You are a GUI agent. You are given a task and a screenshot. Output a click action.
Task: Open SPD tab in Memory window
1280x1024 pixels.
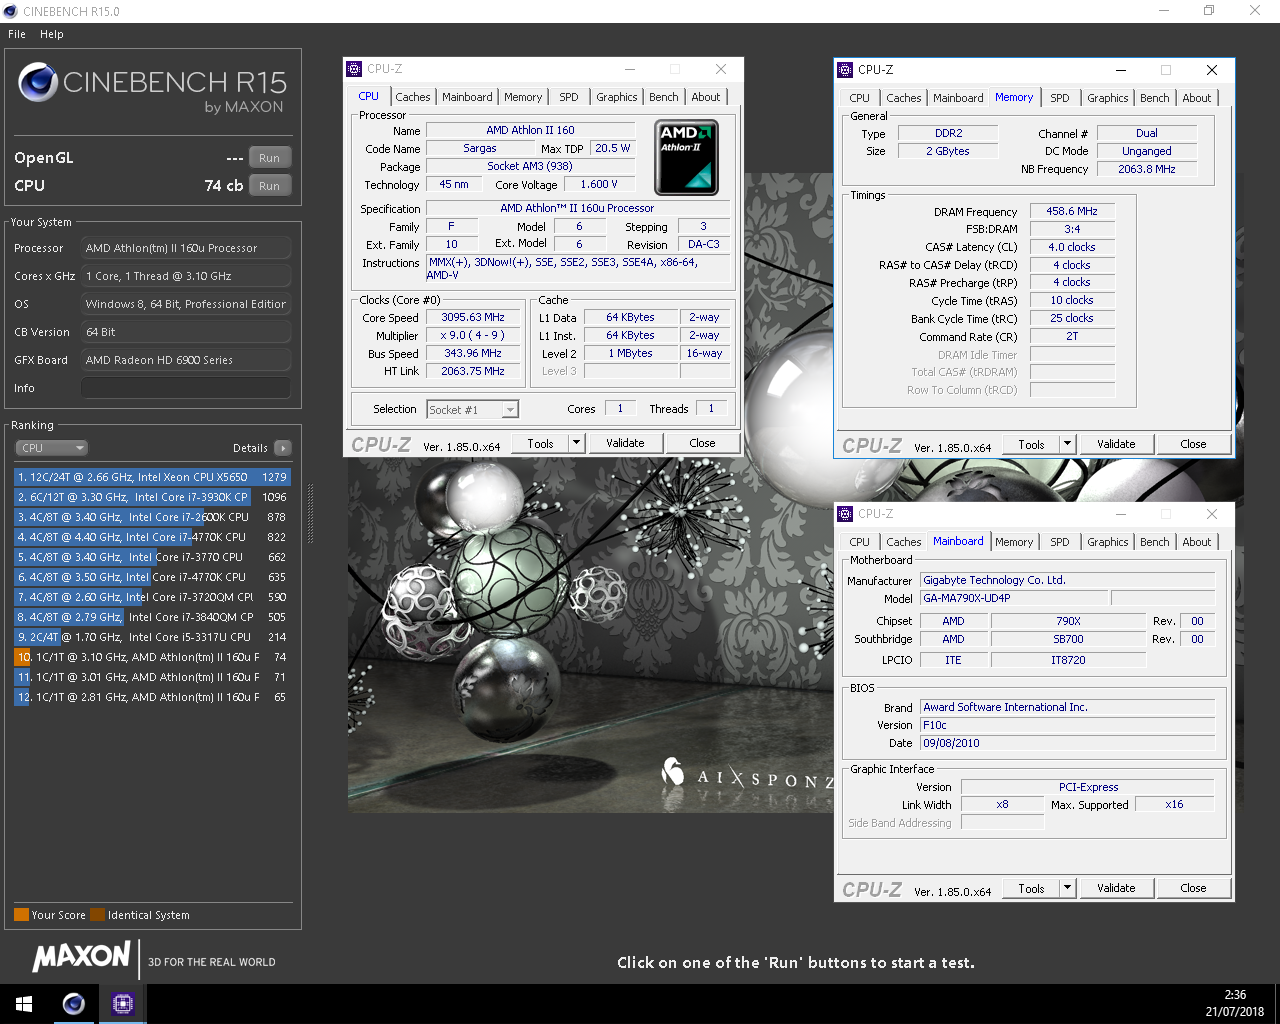click(x=1060, y=98)
